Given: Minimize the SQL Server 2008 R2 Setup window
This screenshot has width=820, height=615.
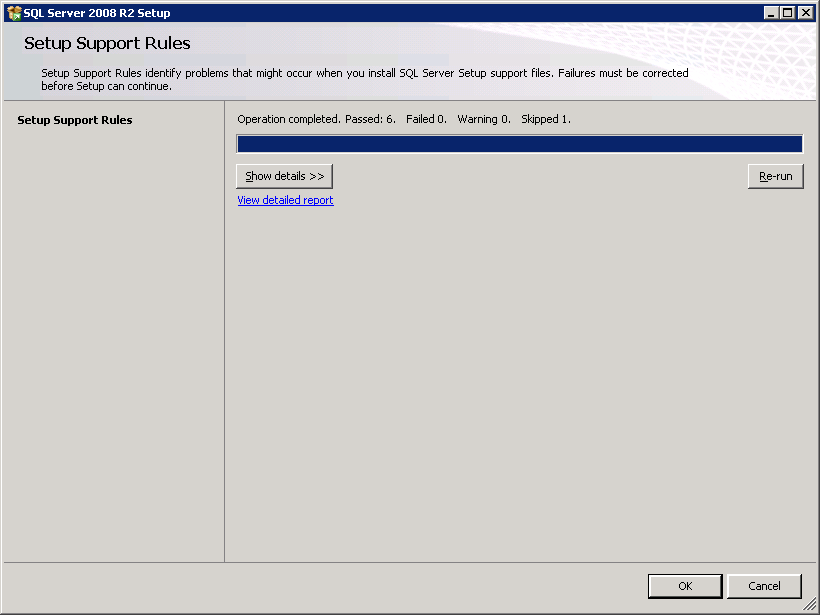Looking at the screenshot, I should point(771,13).
